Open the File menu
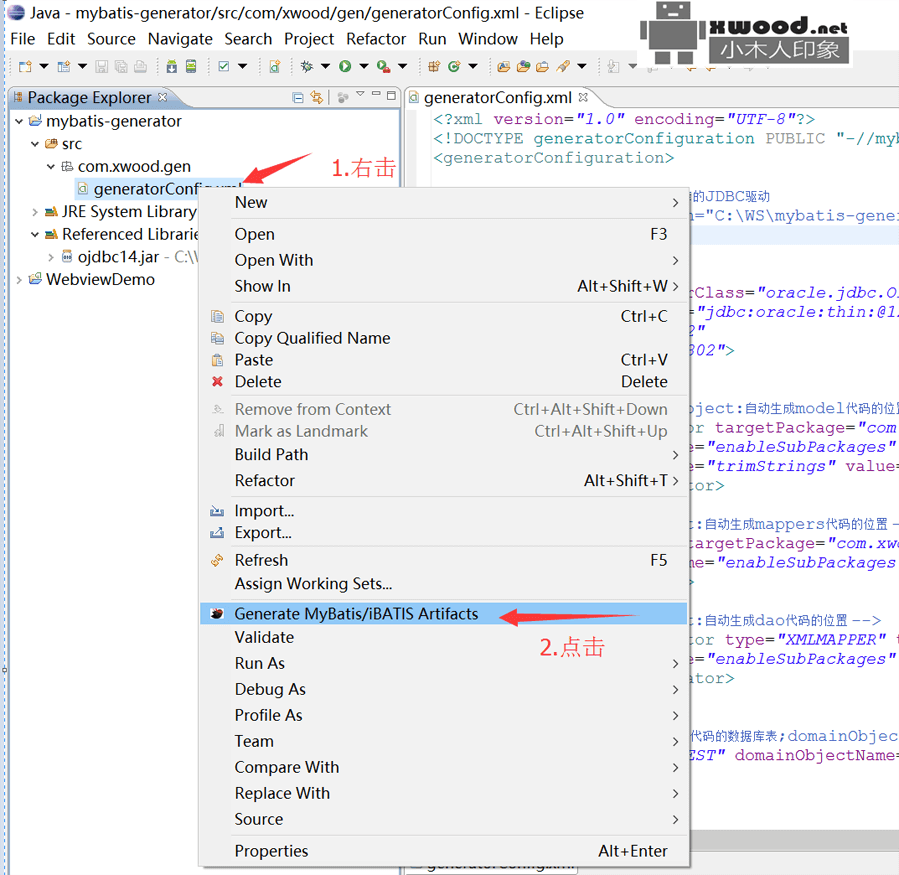 click(23, 39)
